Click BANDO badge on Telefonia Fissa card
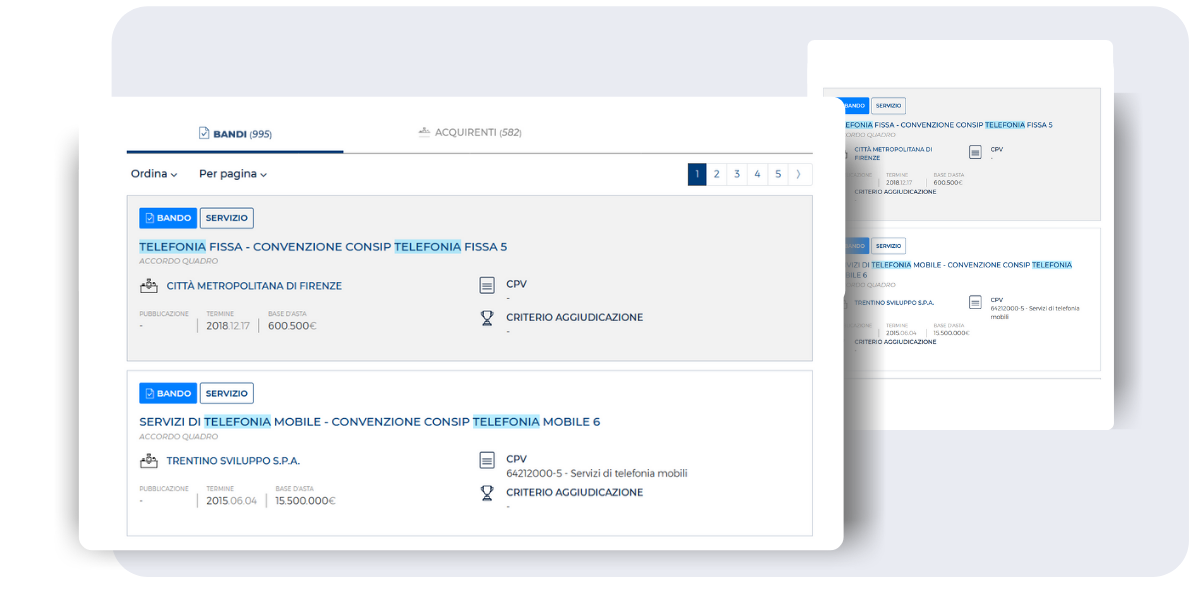This screenshot has width=1200, height=600. 168,218
